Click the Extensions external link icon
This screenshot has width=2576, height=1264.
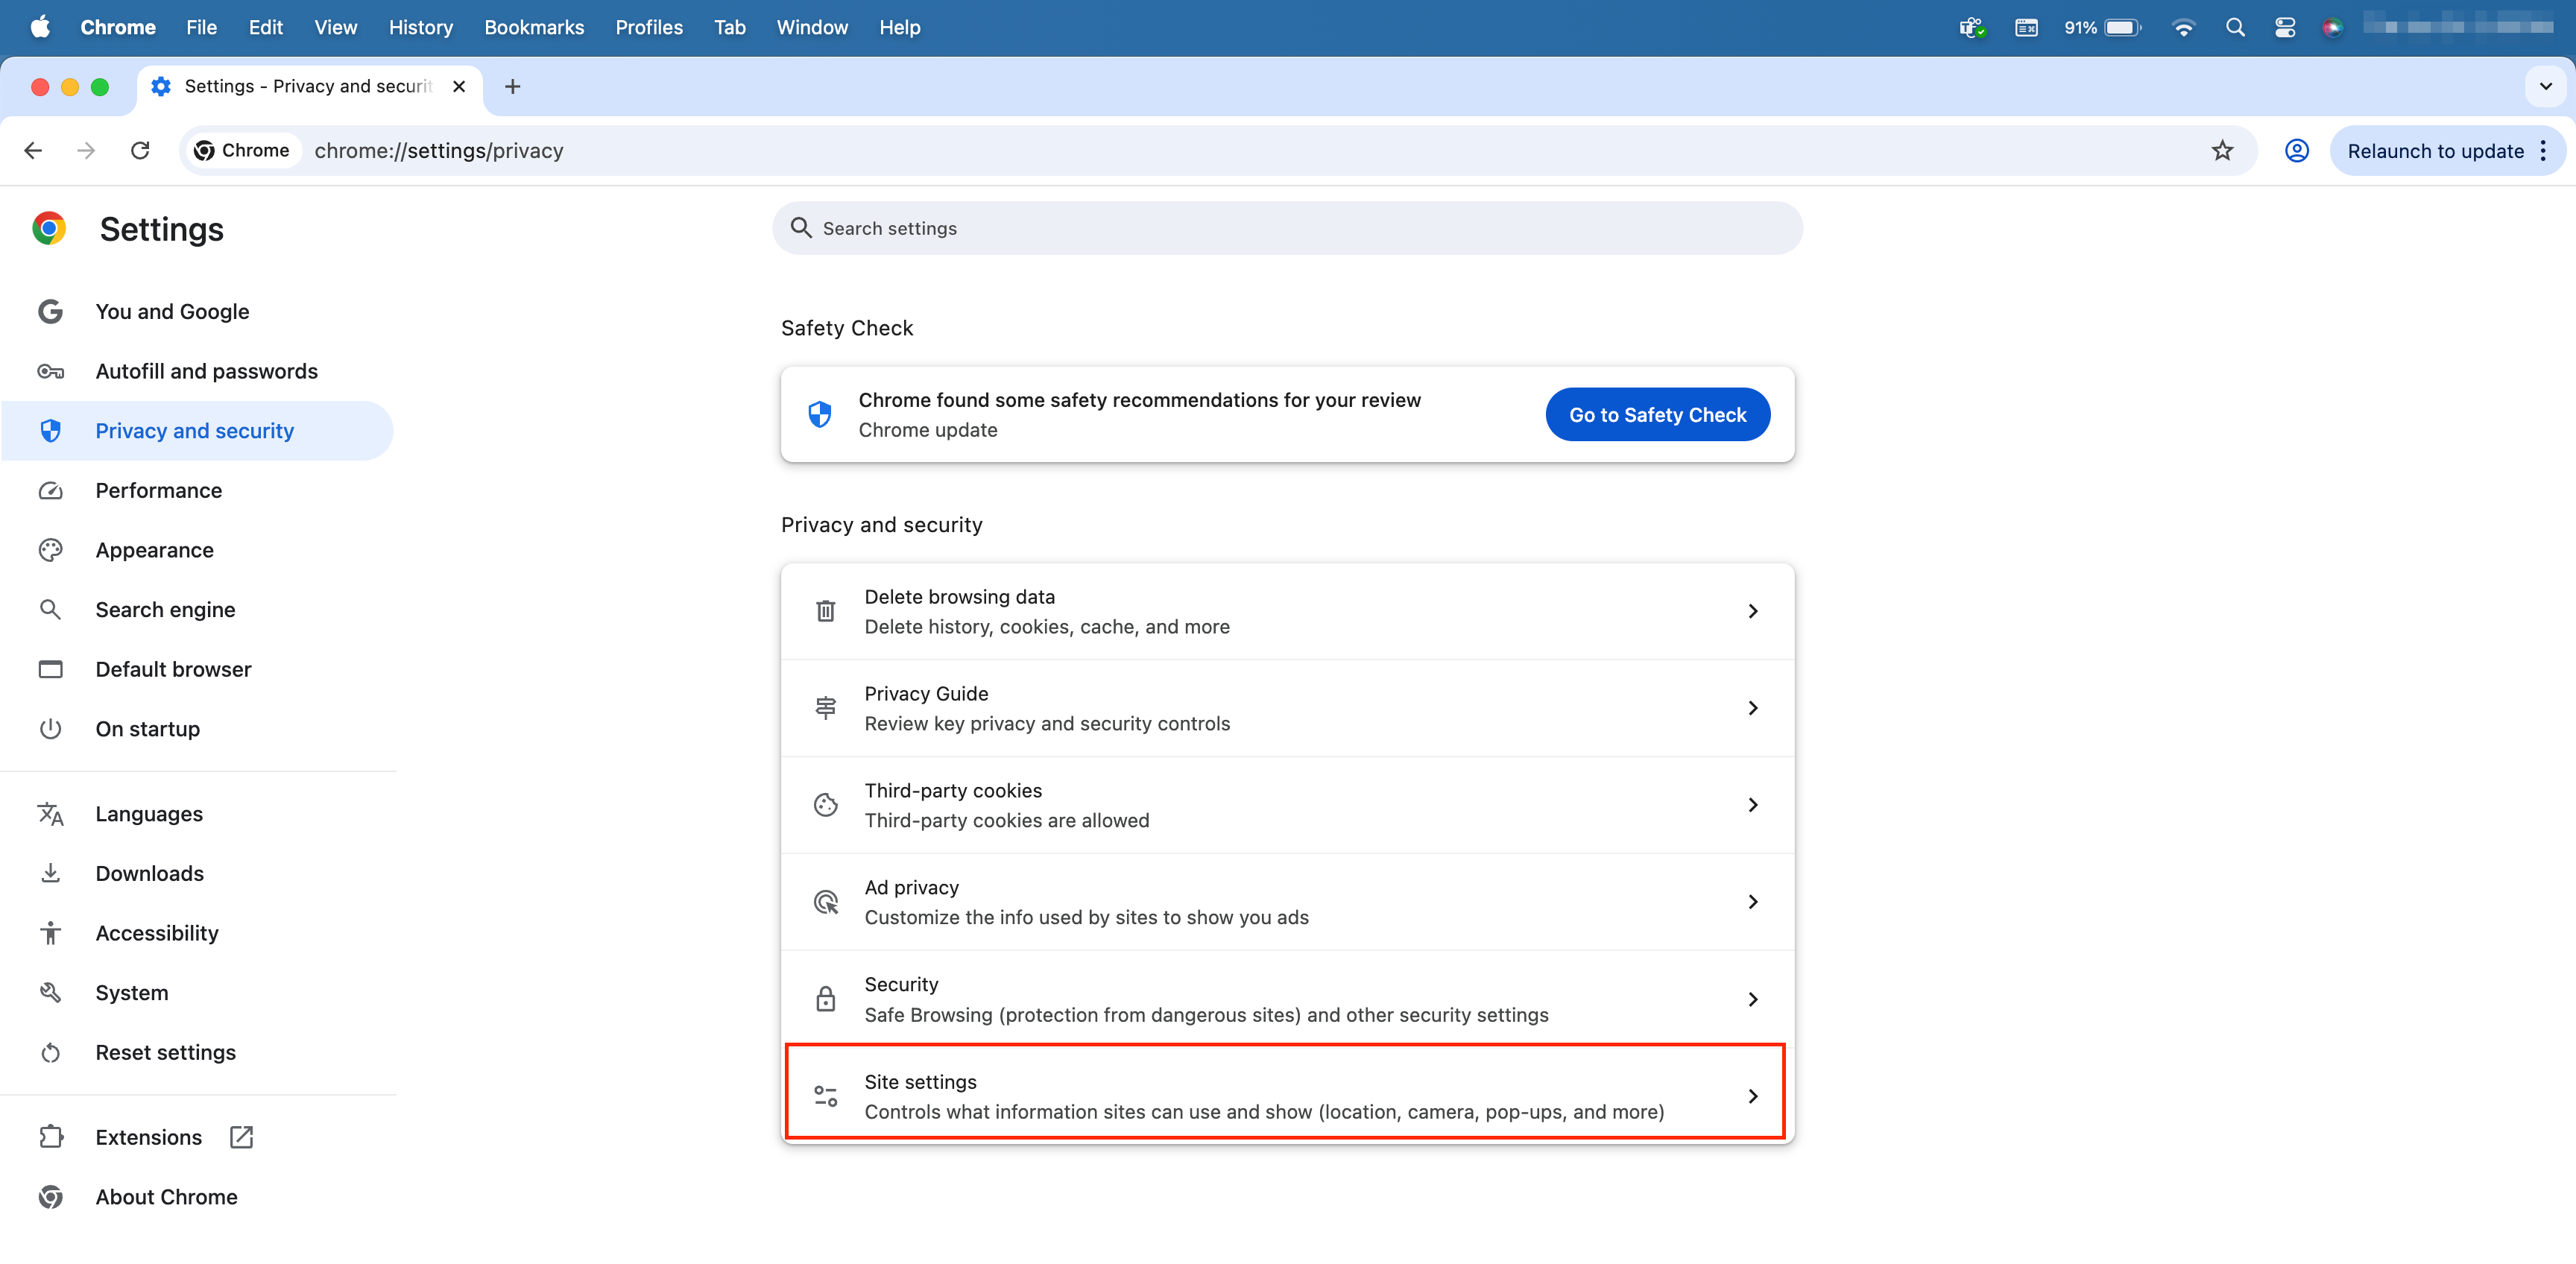coord(241,1137)
